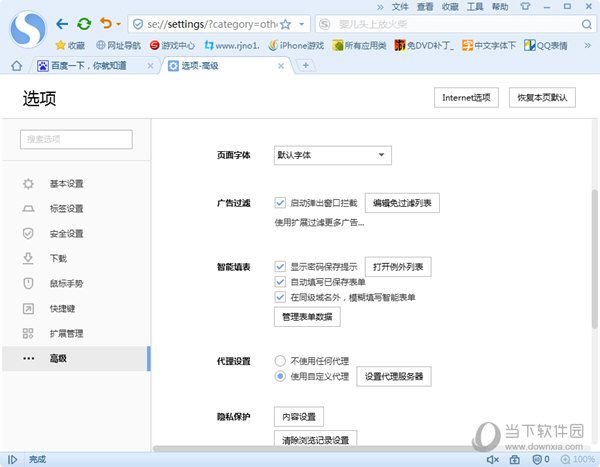The image size is (600, 467).
Task: Open the 查看 menu
Action: 425,7
